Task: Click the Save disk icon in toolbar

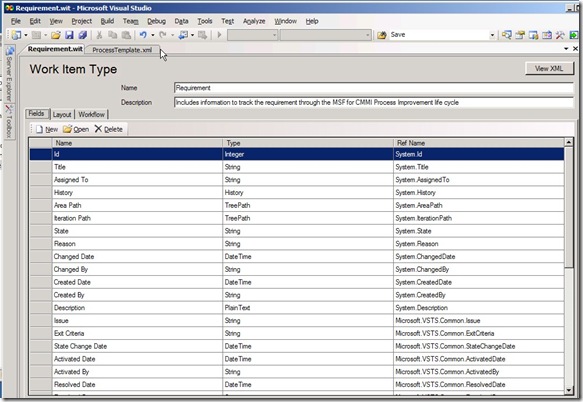Action: (x=69, y=35)
